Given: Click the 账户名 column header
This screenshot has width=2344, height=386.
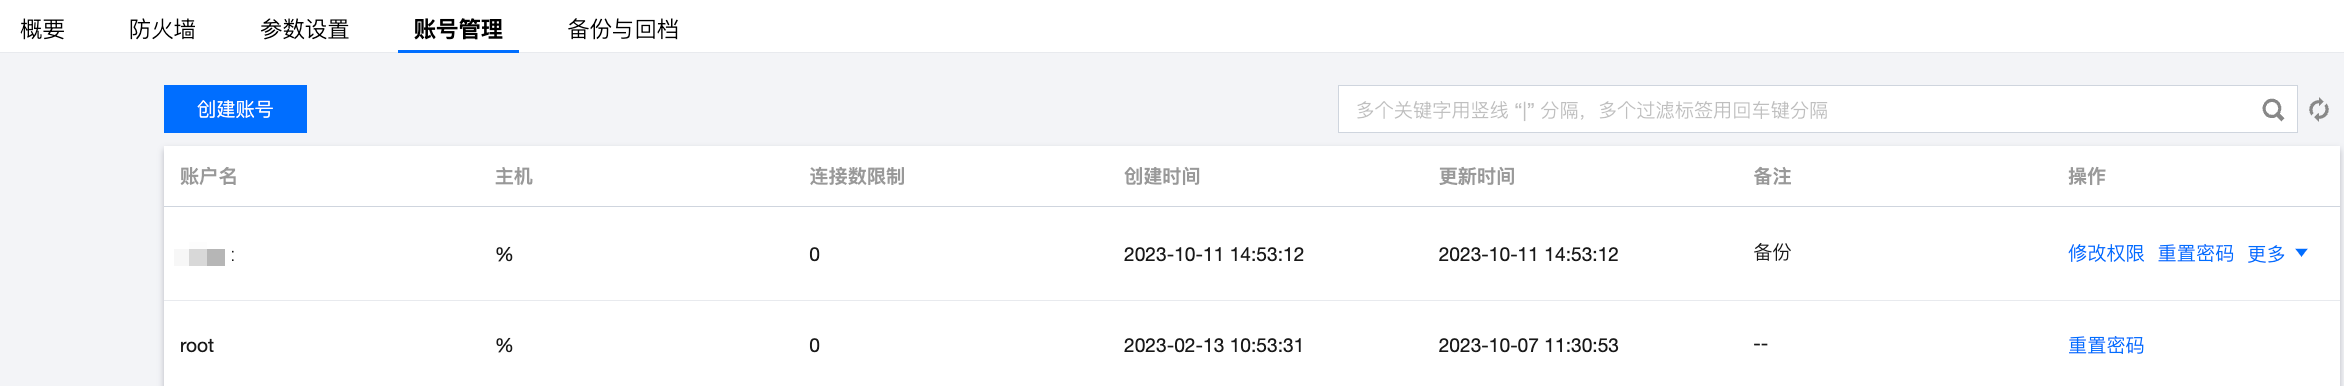Looking at the screenshot, I should click(x=209, y=176).
